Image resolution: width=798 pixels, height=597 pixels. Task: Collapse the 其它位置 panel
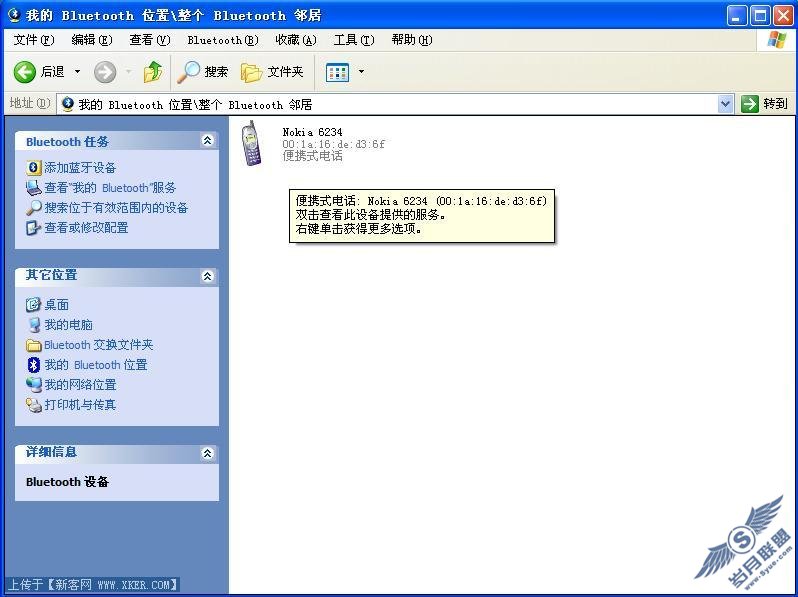pyautogui.click(x=207, y=276)
